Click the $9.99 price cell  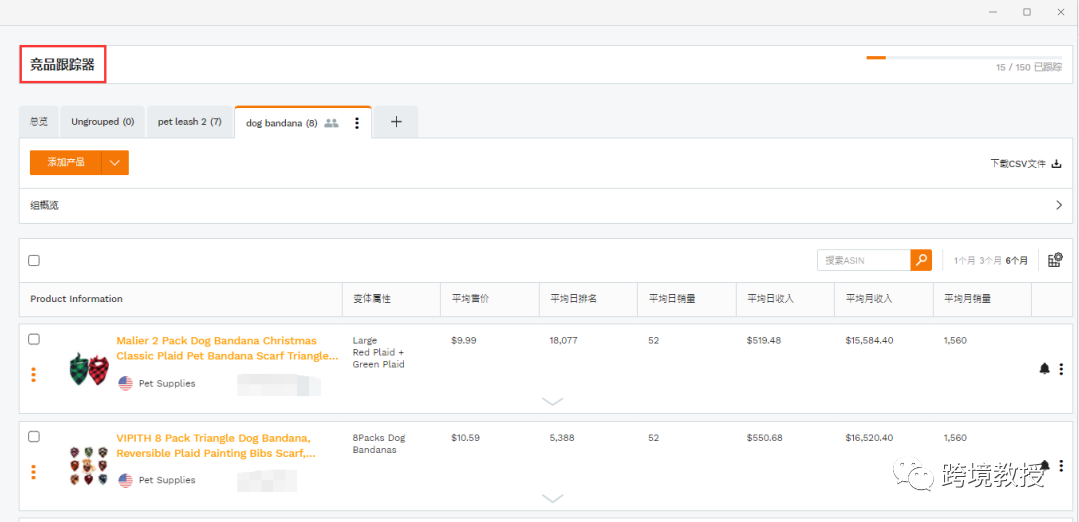[464, 340]
